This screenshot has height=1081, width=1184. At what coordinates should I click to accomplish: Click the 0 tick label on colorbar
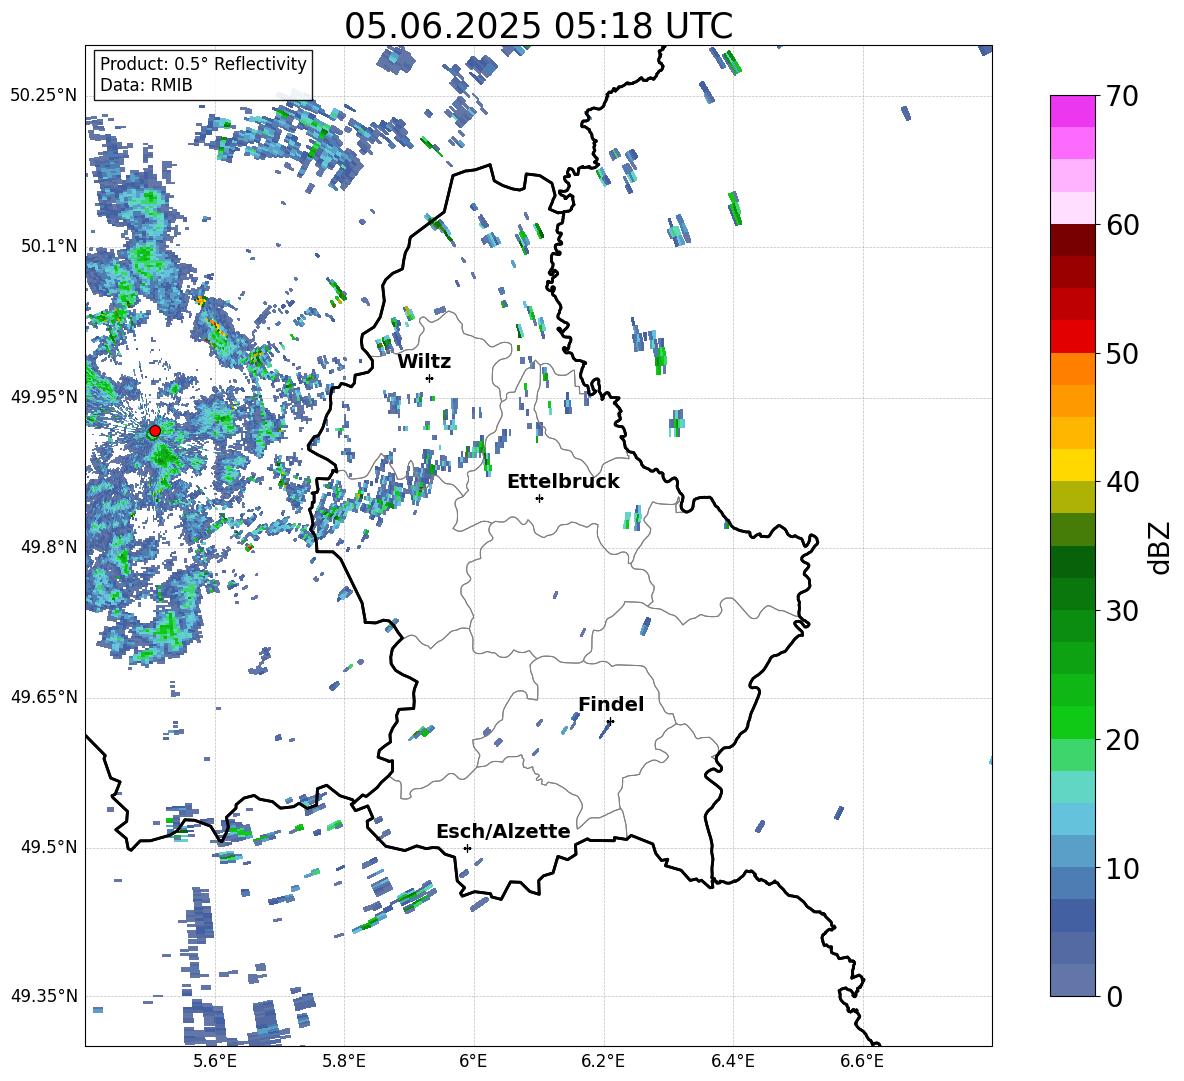point(1113,996)
